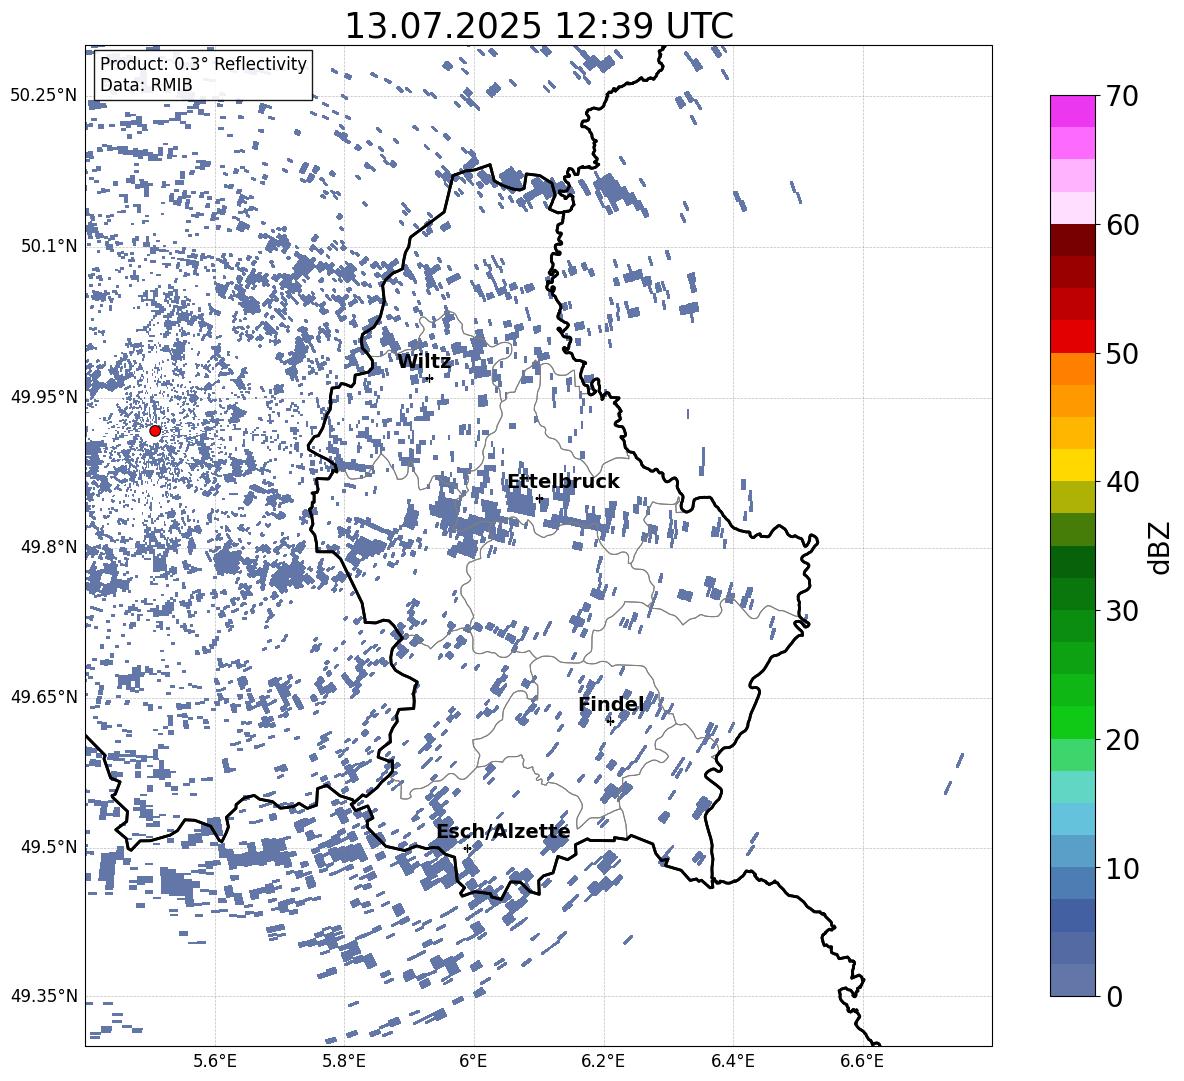Click the 49.5°N latitude label
This screenshot has height=1081, width=1184.
(49, 846)
